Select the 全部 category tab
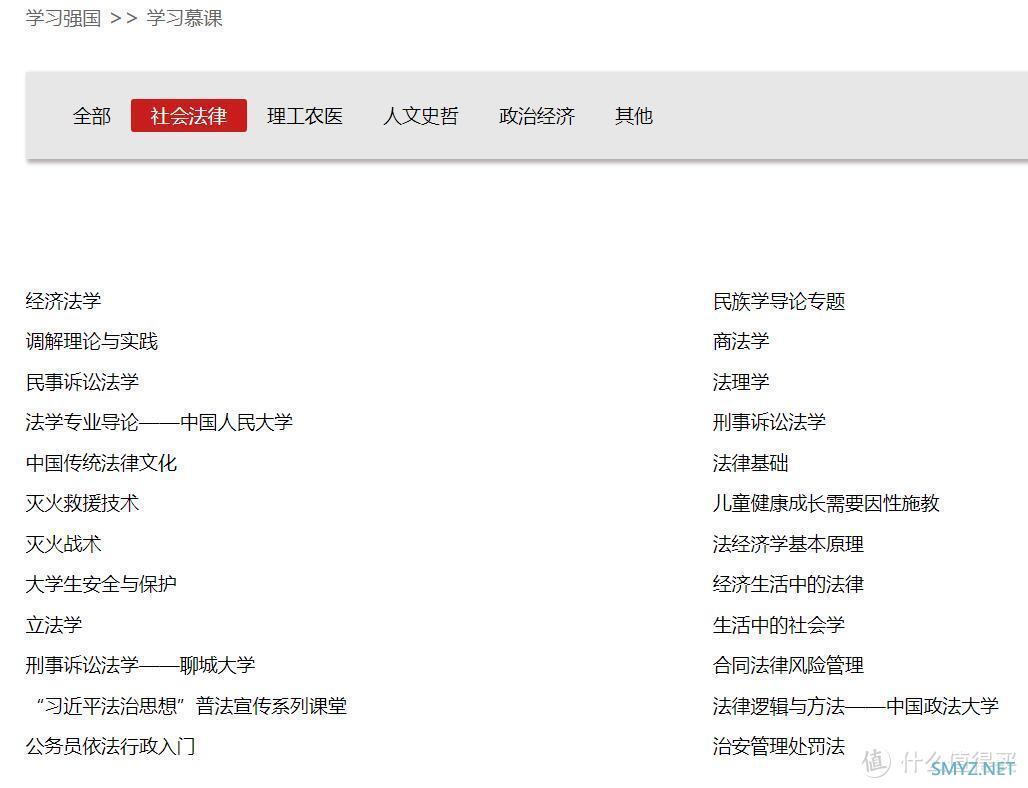Screen dimensions: 1028x788 pyautogui.click(x=91, y=116)
